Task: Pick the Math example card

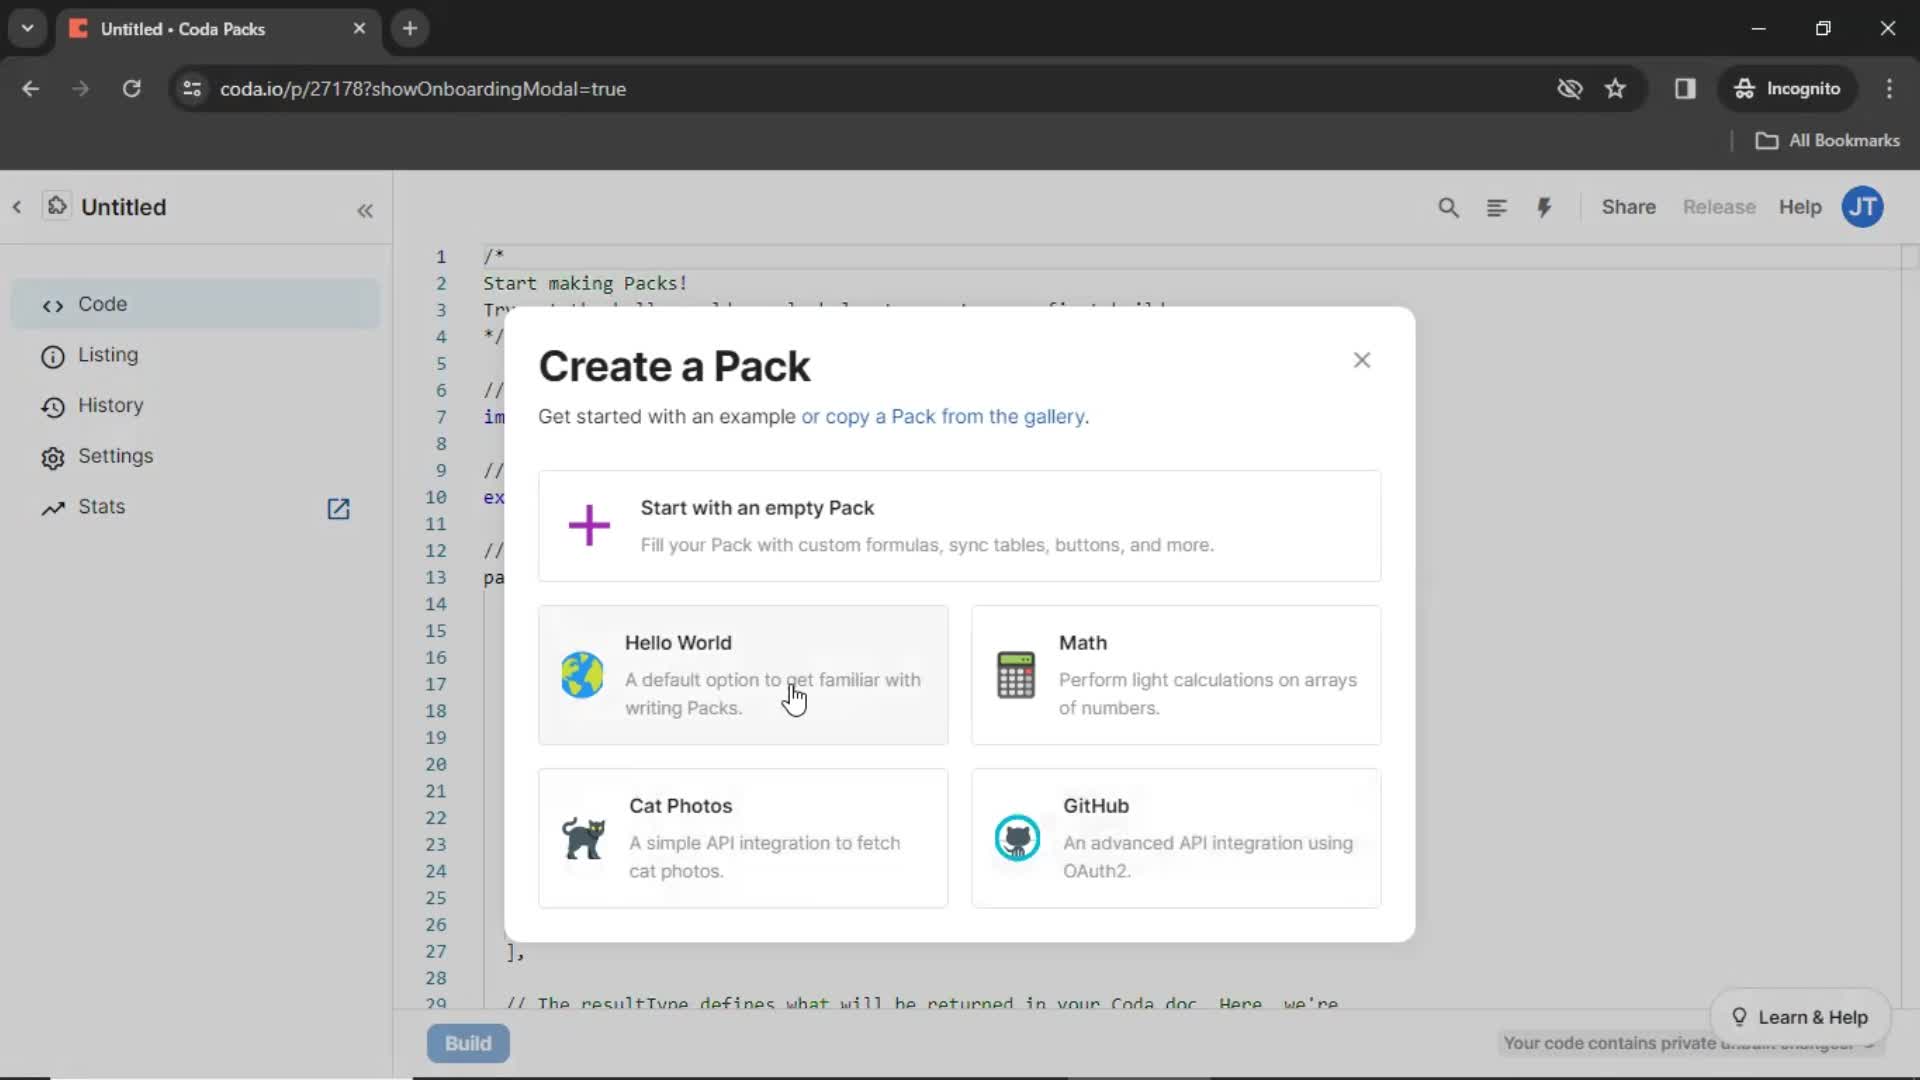Action: pos(1176,675)
